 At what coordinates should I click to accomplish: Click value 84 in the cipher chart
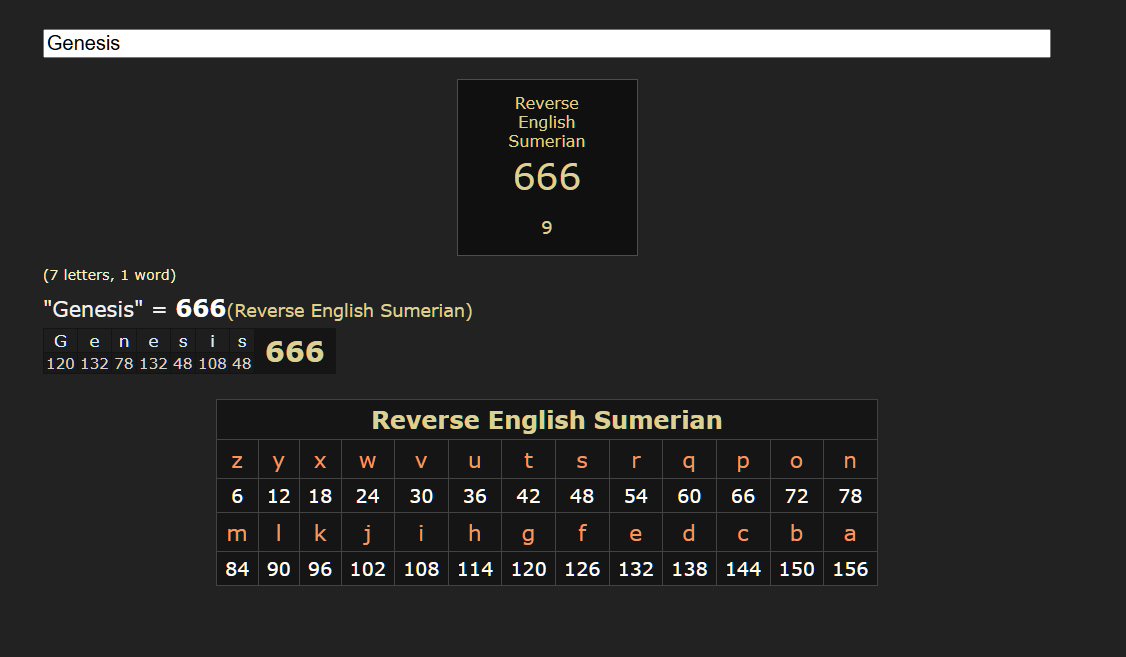click(237, 569)
